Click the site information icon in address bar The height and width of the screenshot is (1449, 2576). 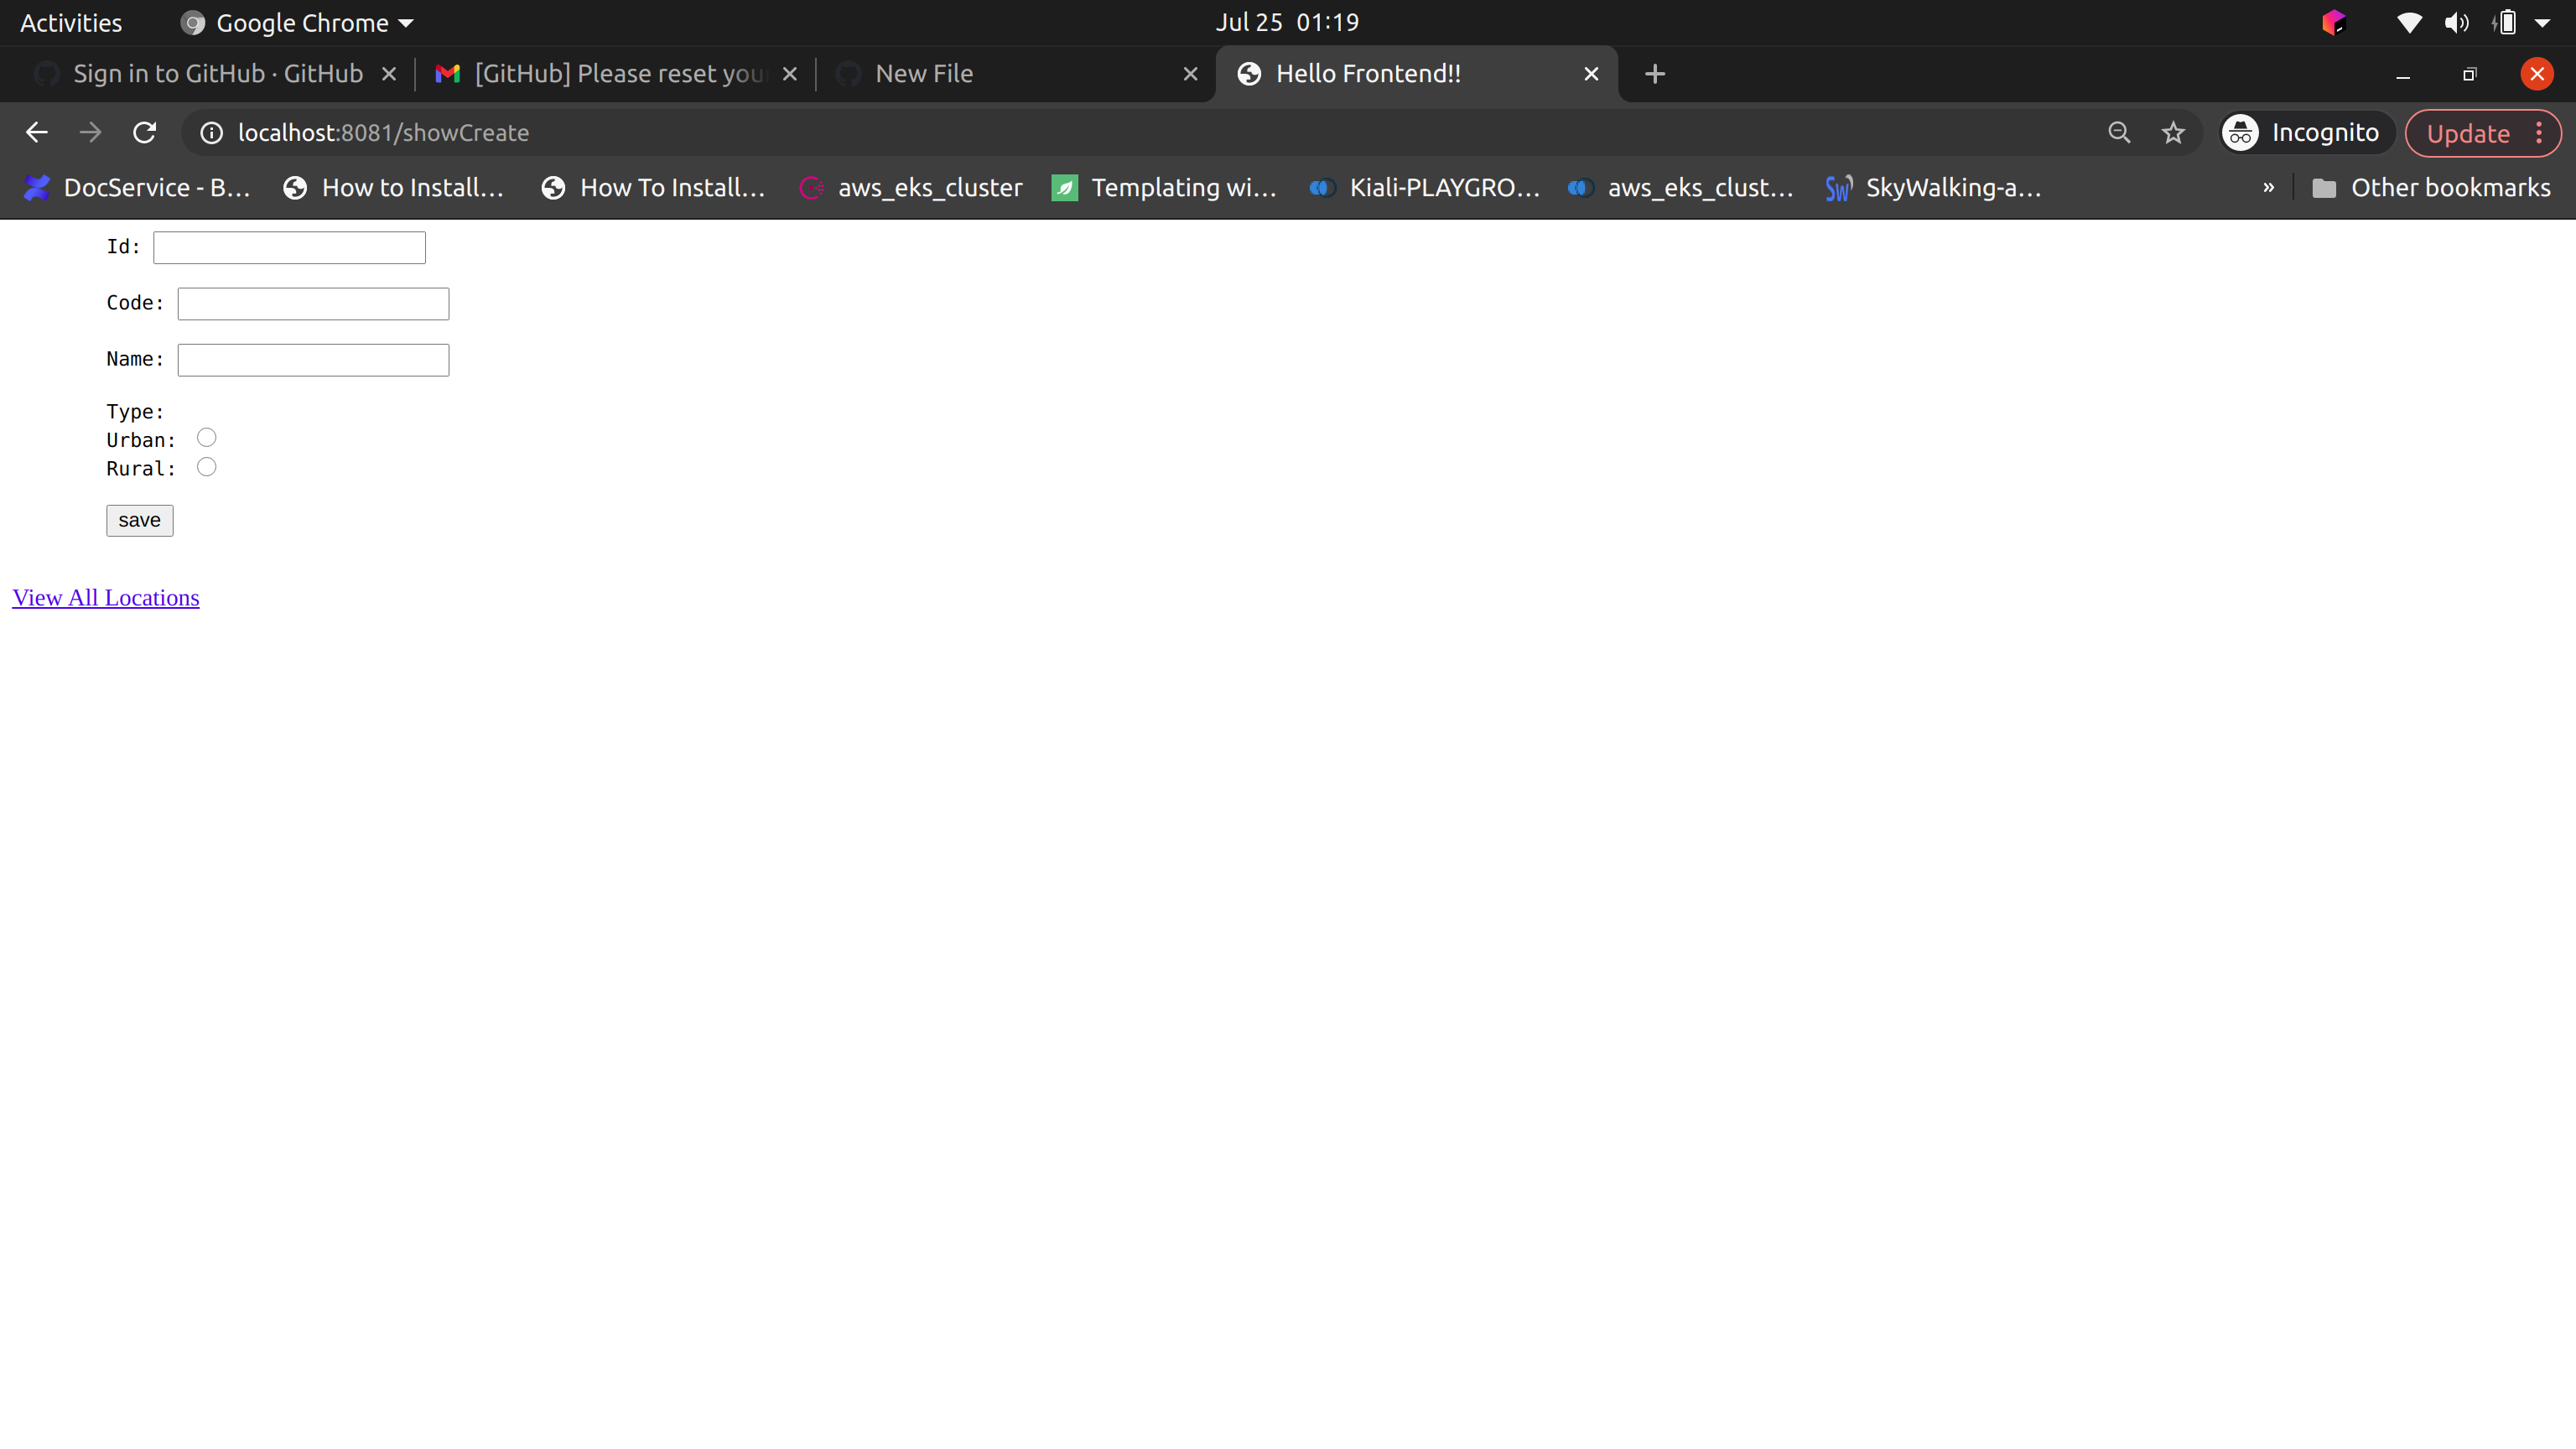click(x=210, y=132)
